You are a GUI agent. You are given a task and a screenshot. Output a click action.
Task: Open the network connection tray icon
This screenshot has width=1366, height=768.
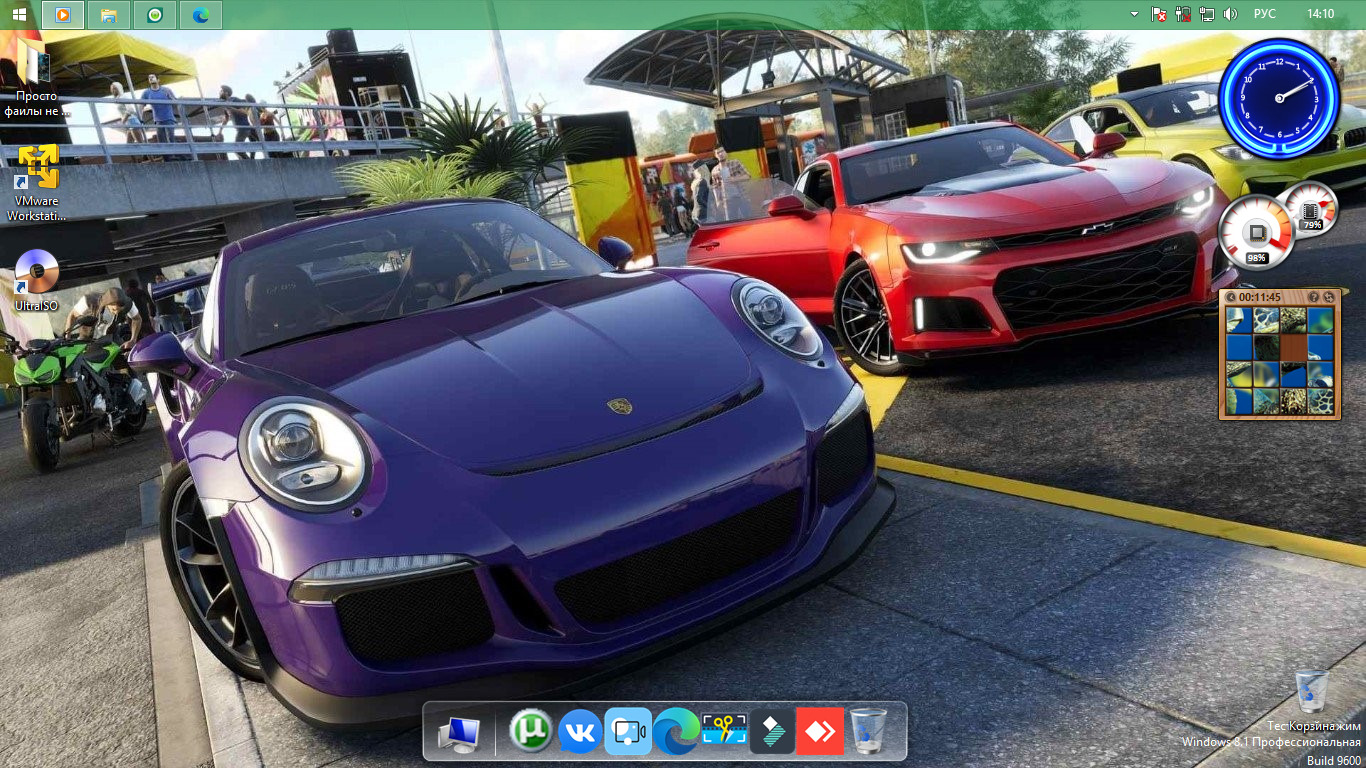tap(1206, 14)
